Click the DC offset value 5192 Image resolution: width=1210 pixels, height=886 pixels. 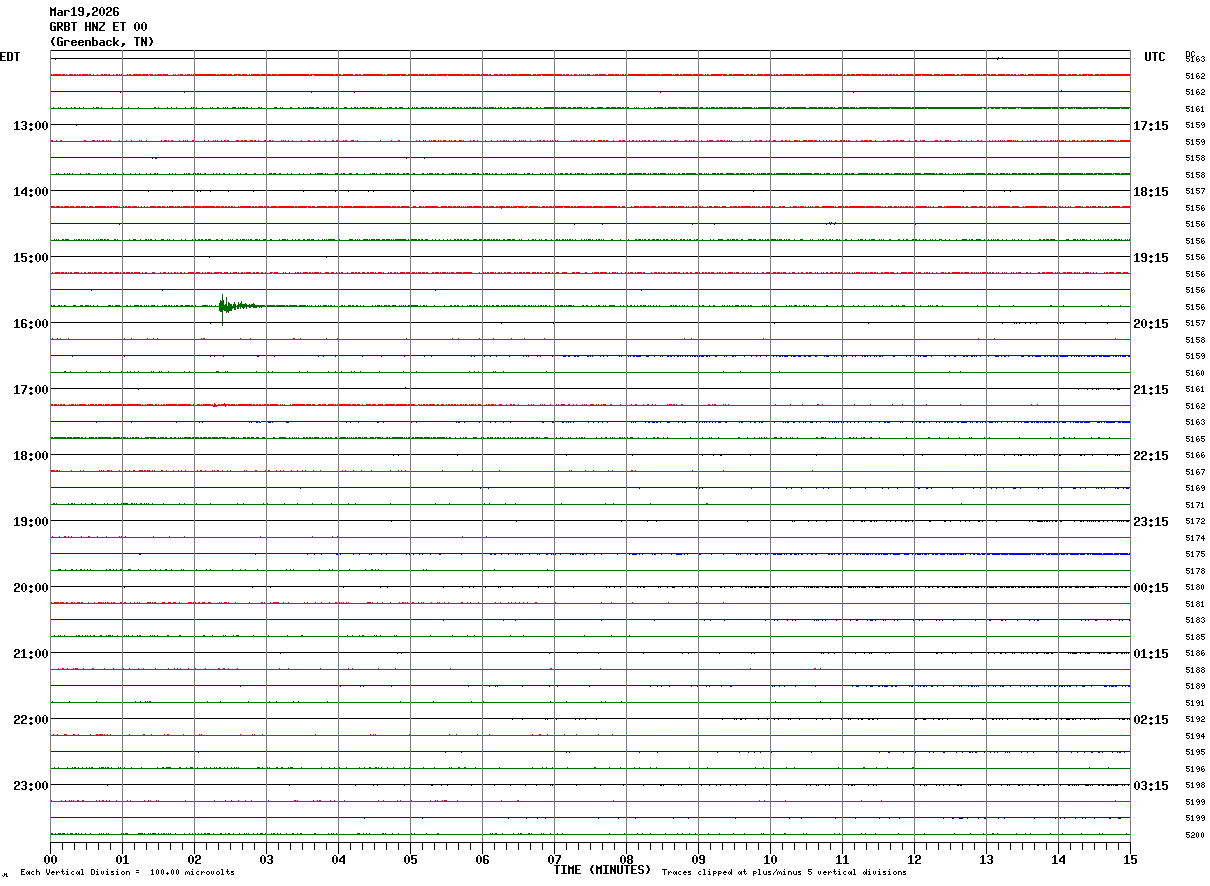click(1195, 720)
